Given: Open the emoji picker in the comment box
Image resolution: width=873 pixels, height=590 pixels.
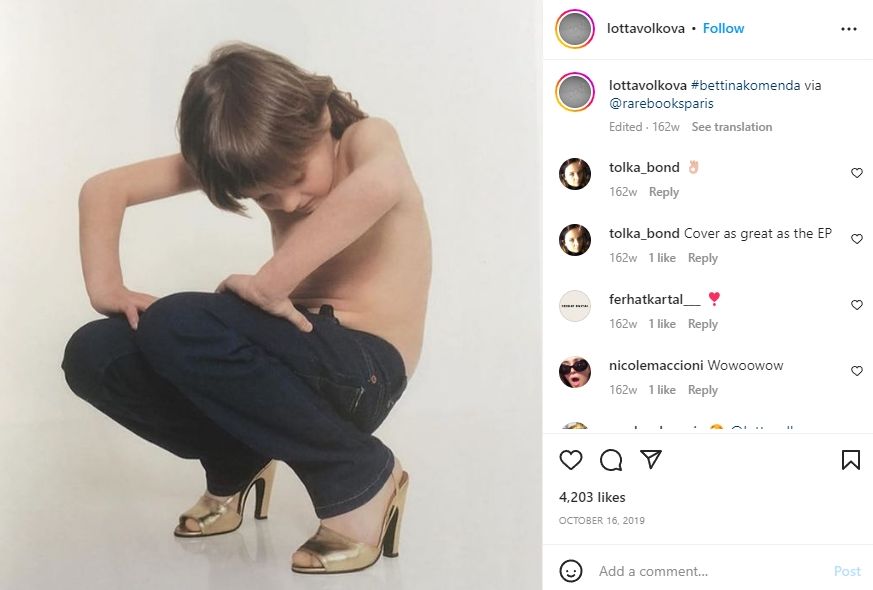Looking at the screenshot, I should (571, 571).
